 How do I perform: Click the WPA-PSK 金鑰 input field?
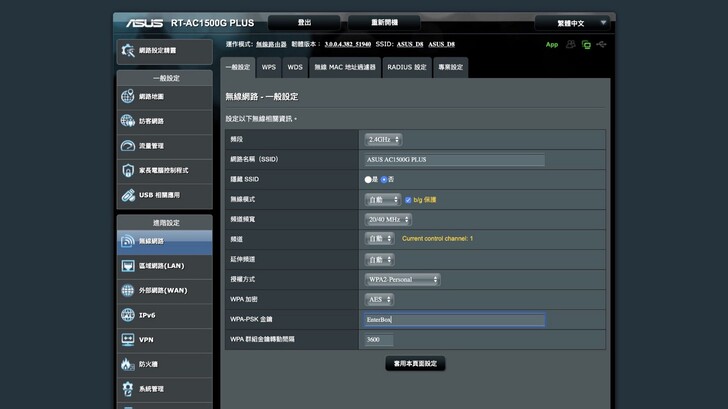coord(454,320)
